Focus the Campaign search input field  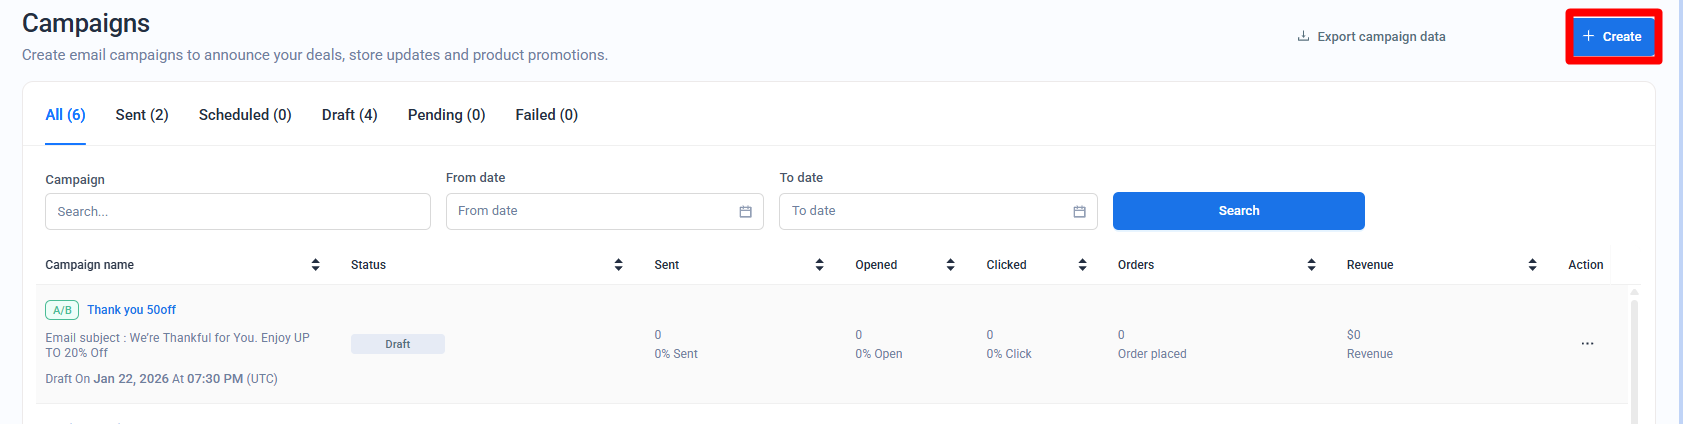[x=237, y=212]
